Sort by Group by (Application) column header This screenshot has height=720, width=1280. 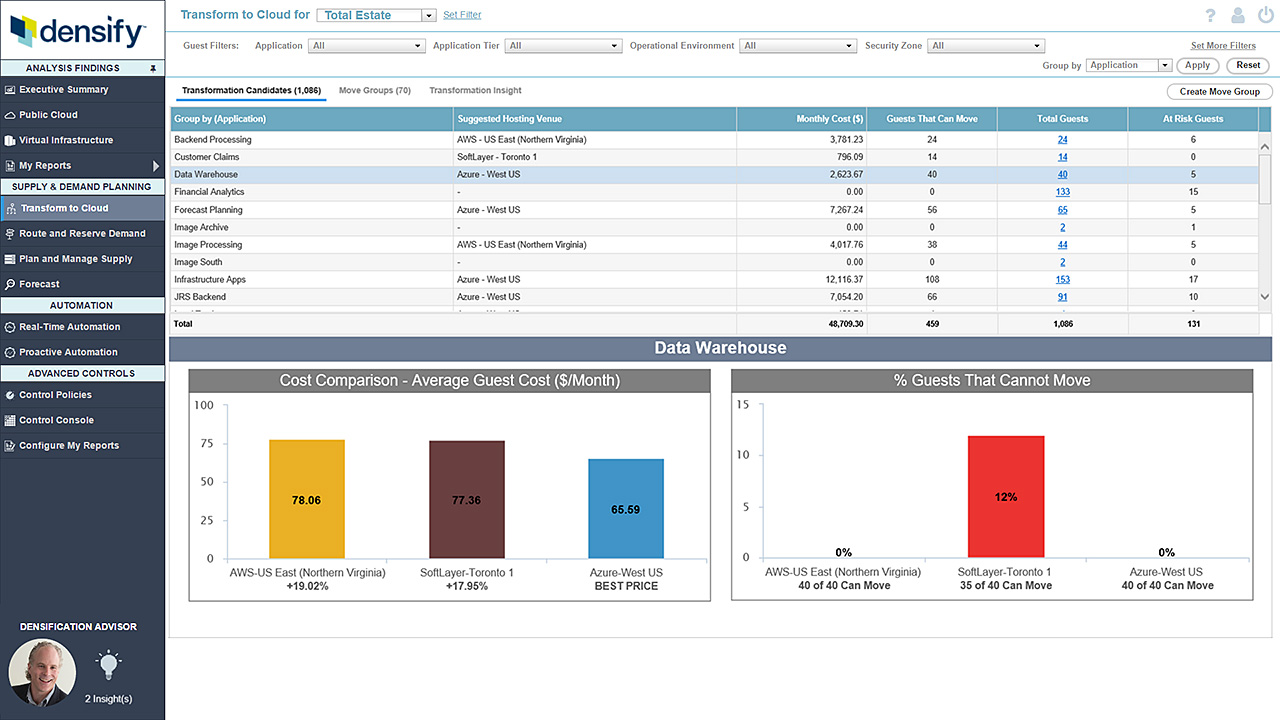312,119
